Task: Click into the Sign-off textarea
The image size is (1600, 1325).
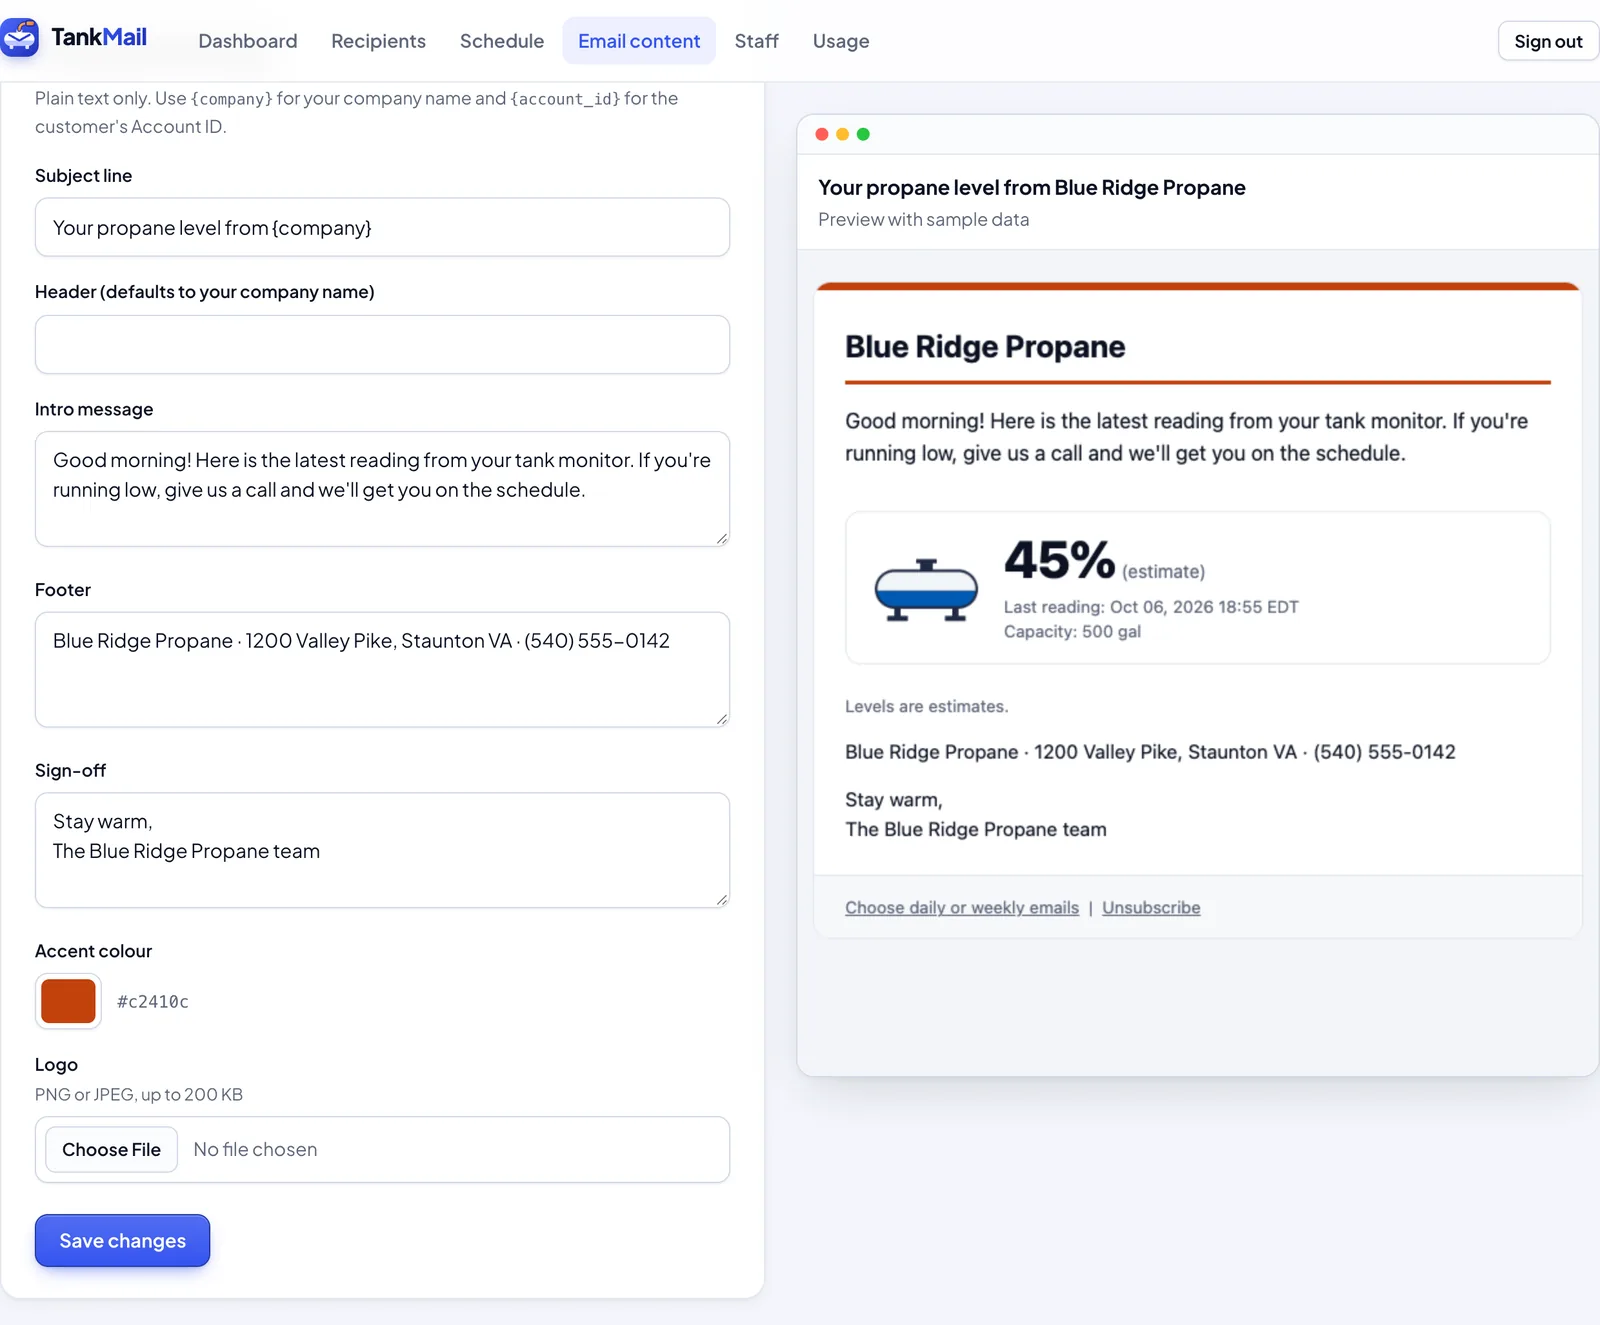Action: [382, 850]
